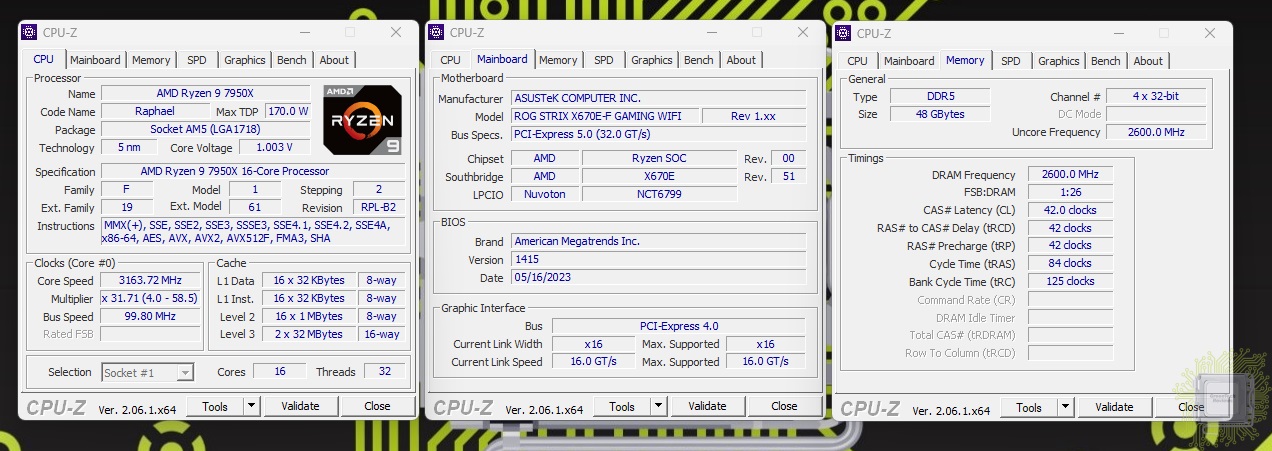This screenshot has width=1272, height=451.
Task: Click the AMD Ryzen 9 logo image
Action: click(362, 120)
